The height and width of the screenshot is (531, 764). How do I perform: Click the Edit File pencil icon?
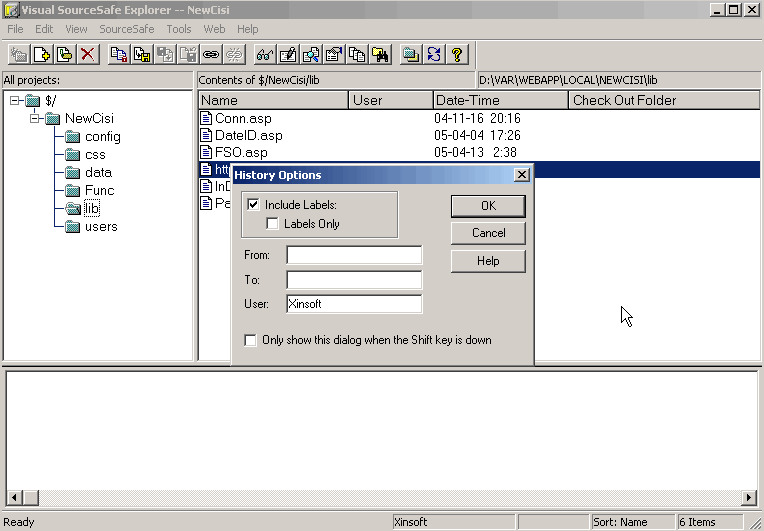(288, 54)
